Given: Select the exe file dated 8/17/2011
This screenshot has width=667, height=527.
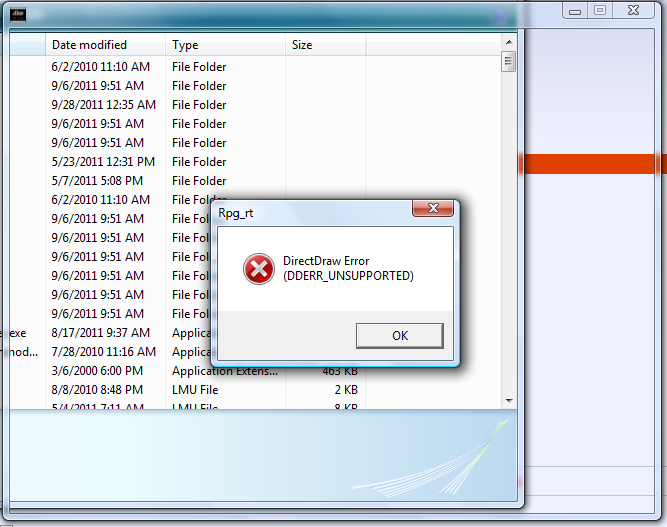Looking at the screenshot, I should pyautogui.click(x=111, y=333).
